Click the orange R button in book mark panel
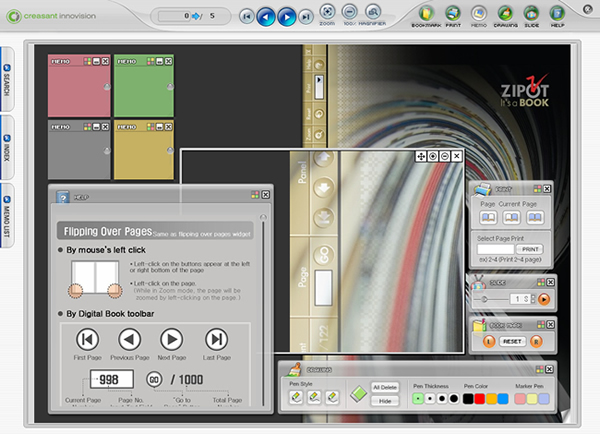Screen dimensions: 600x434 (x=536, y=341)
